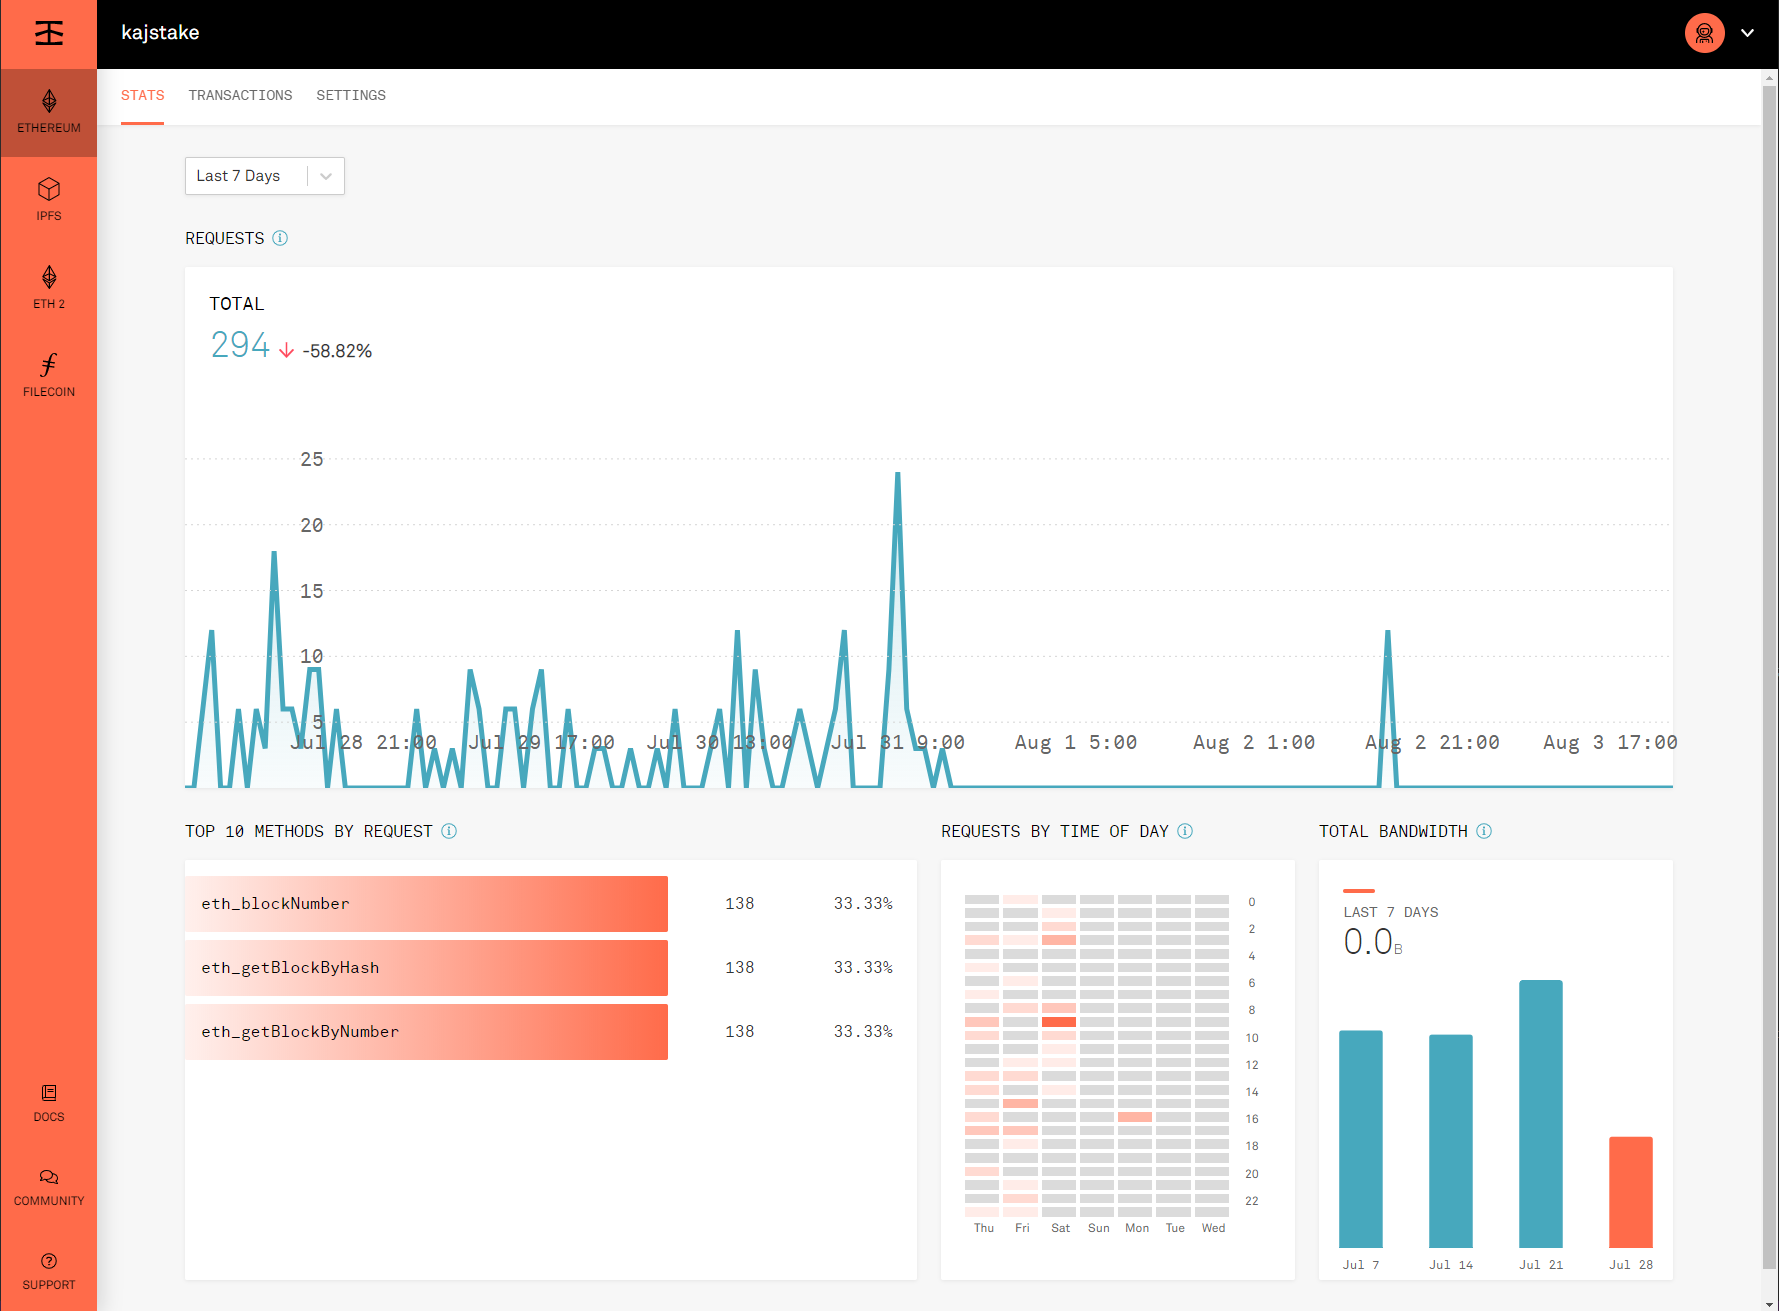Click the Aug 2 1:00 axis label
The width and height of the screenshot is (1779, 1311).
[x=1254, y=743]
